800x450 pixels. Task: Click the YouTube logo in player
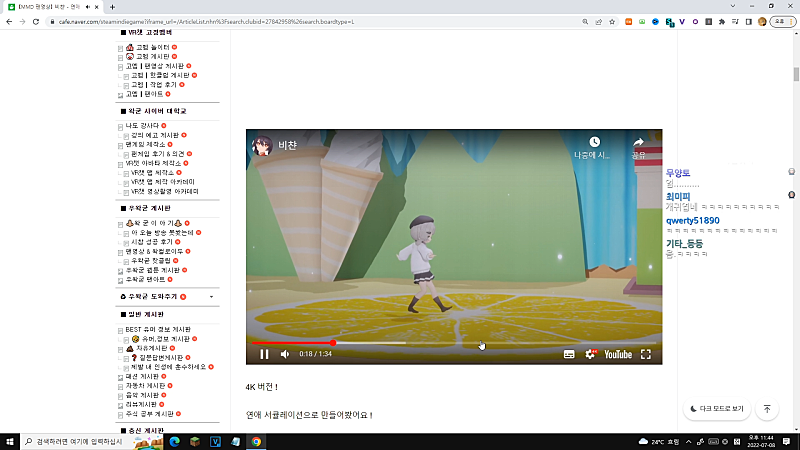(617, 354)
